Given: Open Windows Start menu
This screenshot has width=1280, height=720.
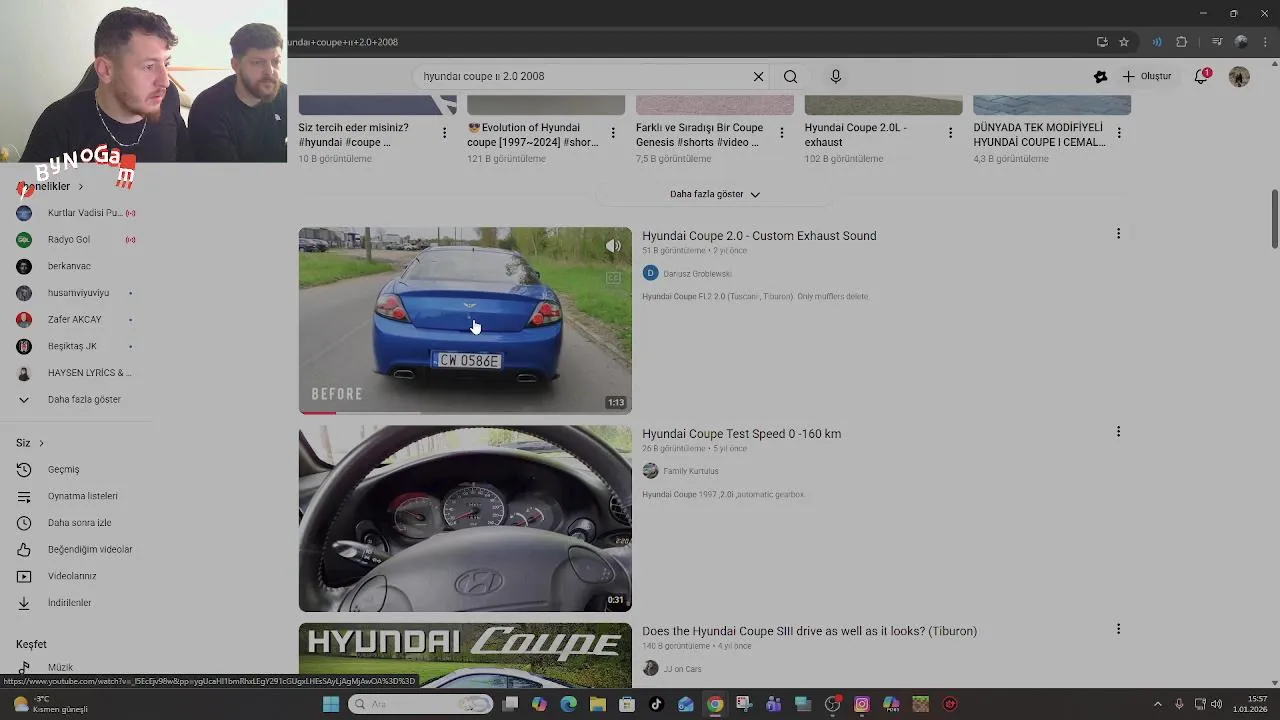Looking at the screenshot, I should pyautogui.click(x=331, y=704).
